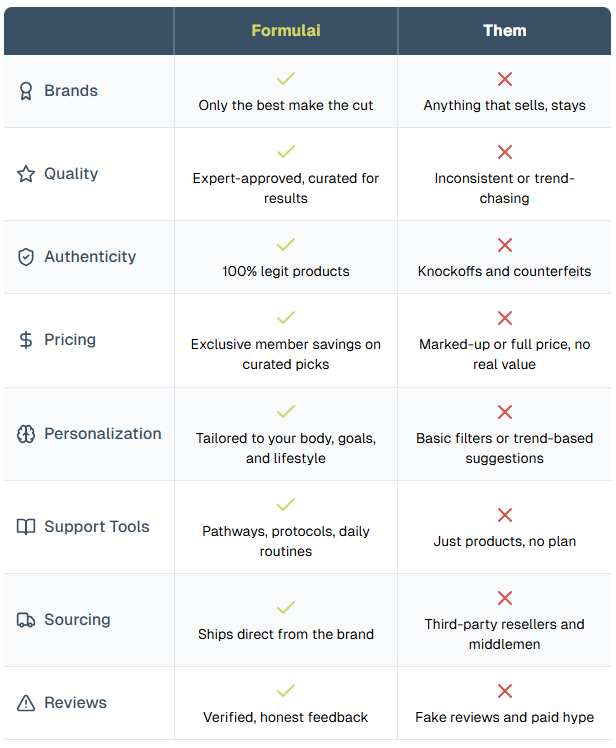Click the star icon next to Quality
The image size is (616, 748).
tap(26, 174)
